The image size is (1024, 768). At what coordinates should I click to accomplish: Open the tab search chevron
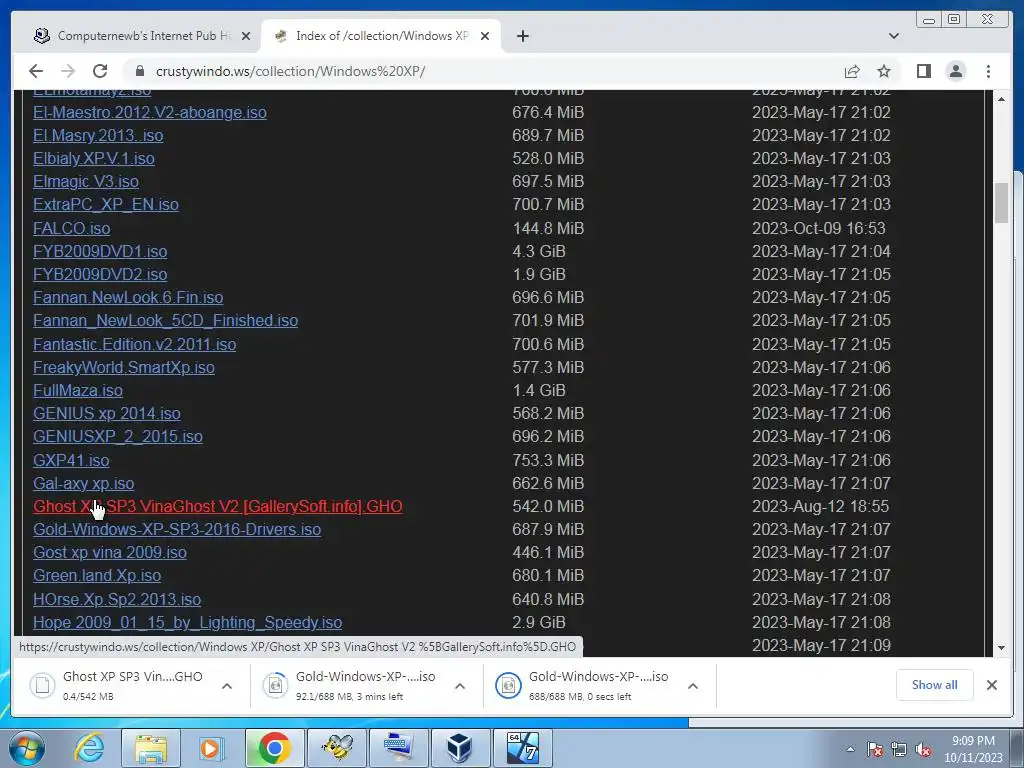click(894, 36)
